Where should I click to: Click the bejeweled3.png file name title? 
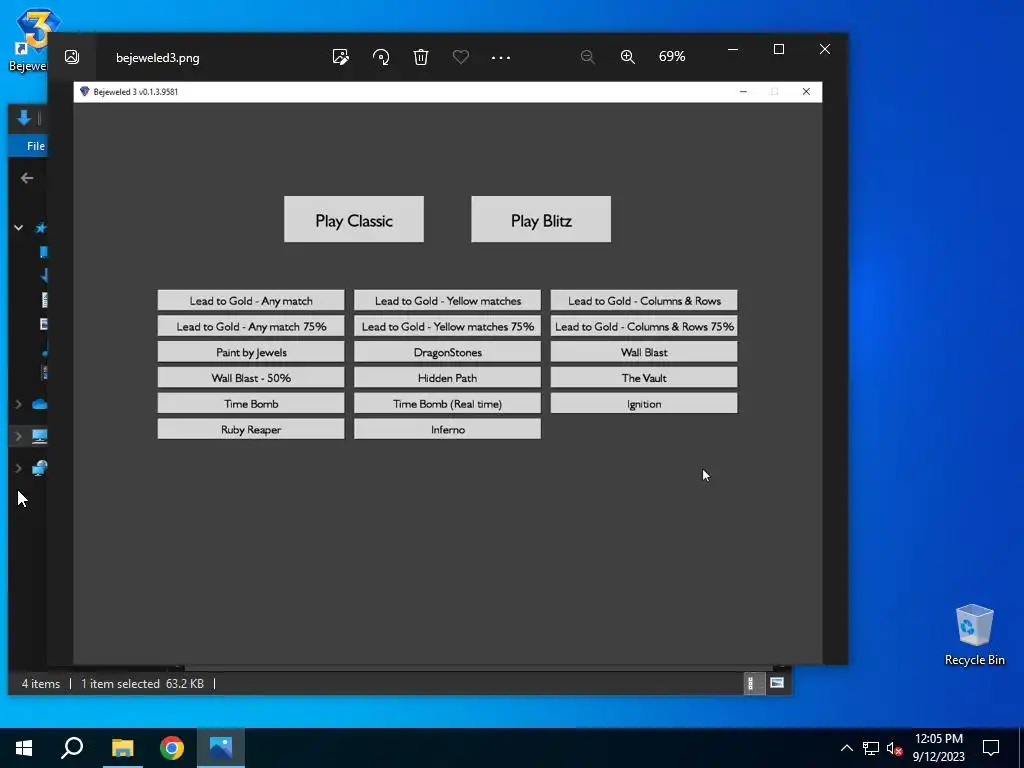(x=157, y=57)
